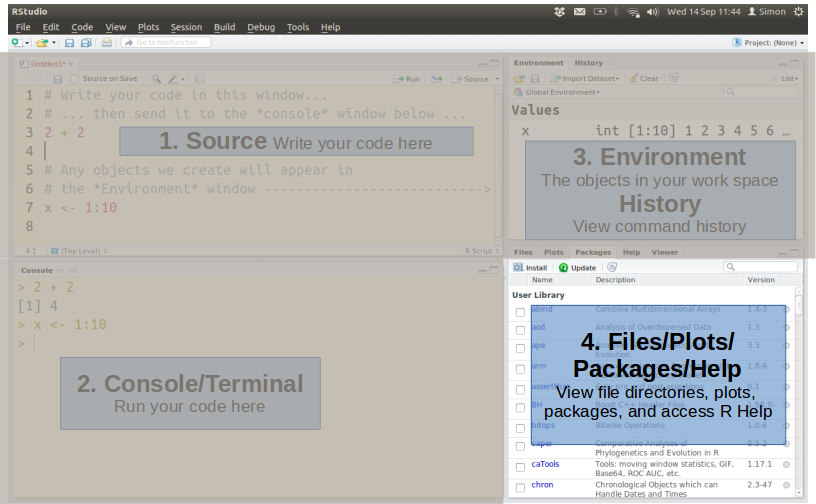Open the Wi-Fi network indicator
The image size is (816, 504).
pos(633,12)
